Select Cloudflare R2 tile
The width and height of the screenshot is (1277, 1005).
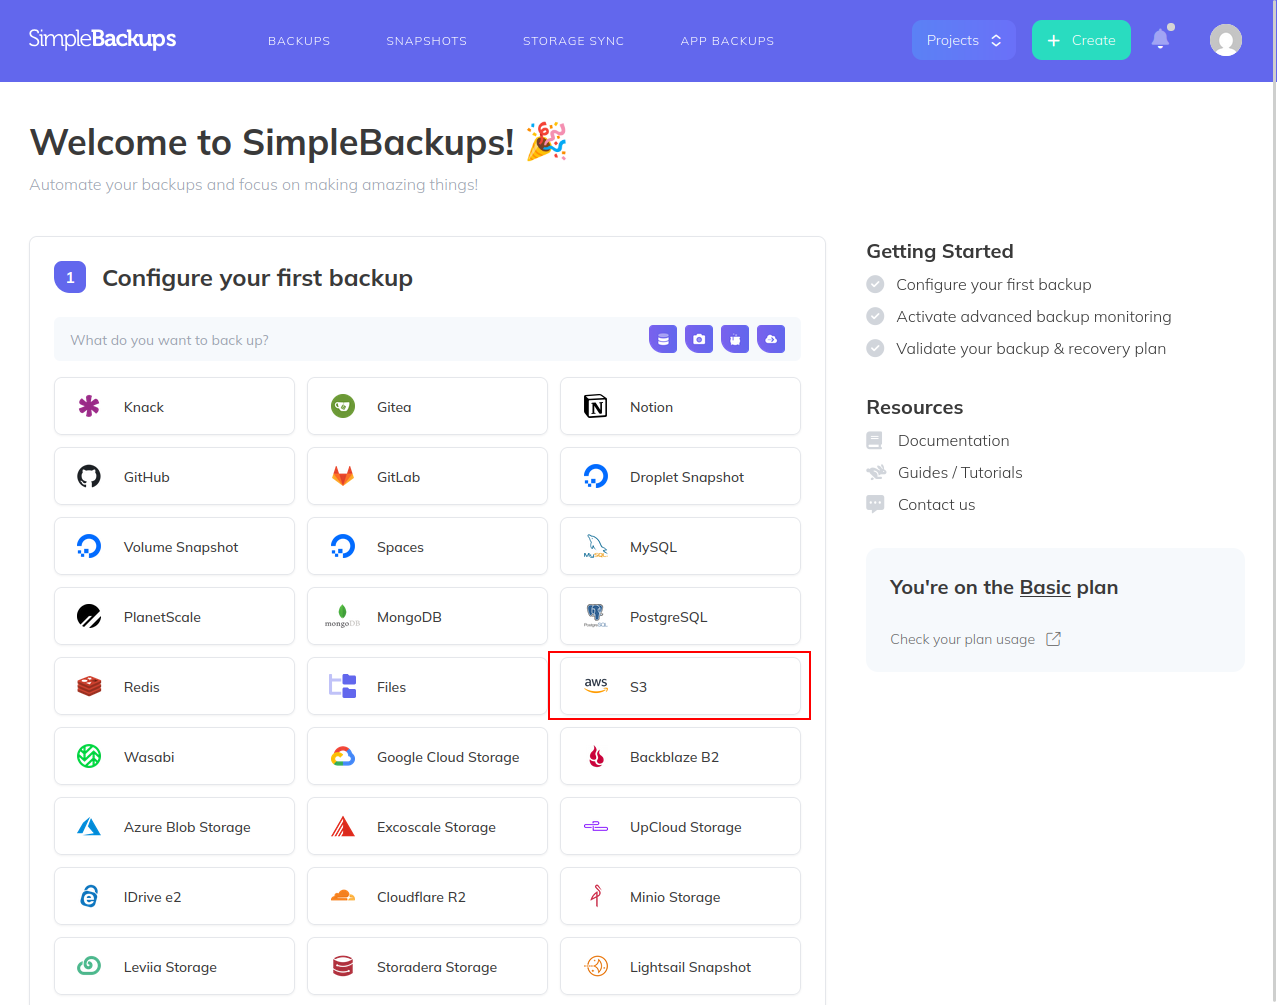tap(427, 896)
